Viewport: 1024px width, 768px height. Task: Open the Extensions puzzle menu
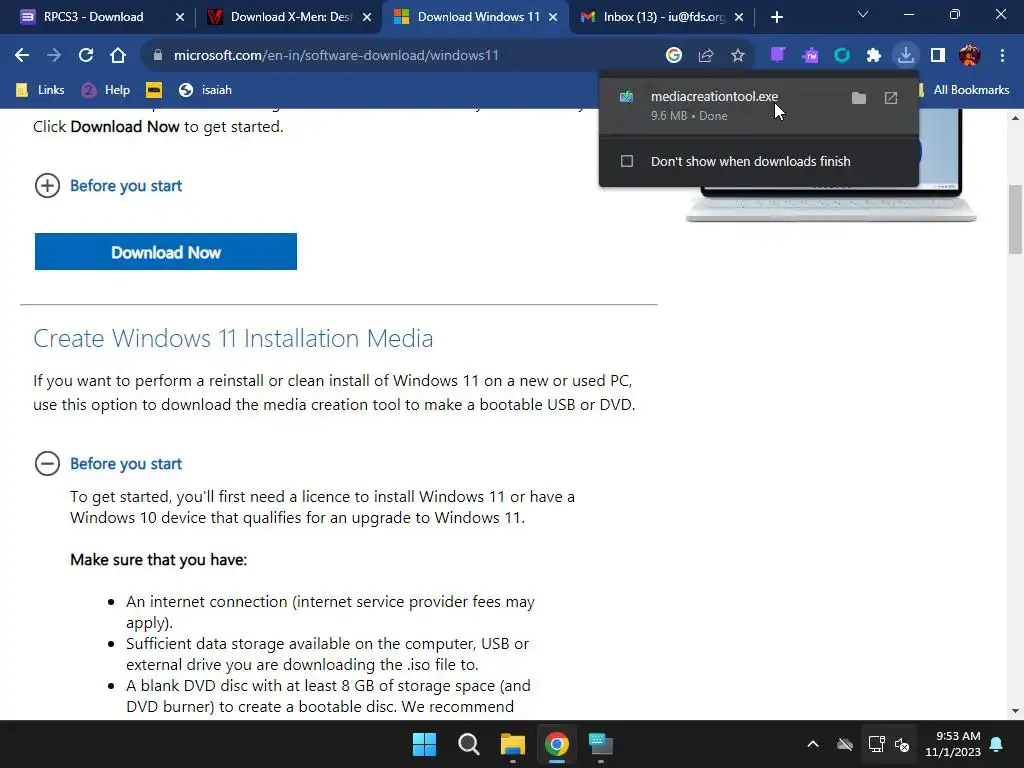coord(874,56)
